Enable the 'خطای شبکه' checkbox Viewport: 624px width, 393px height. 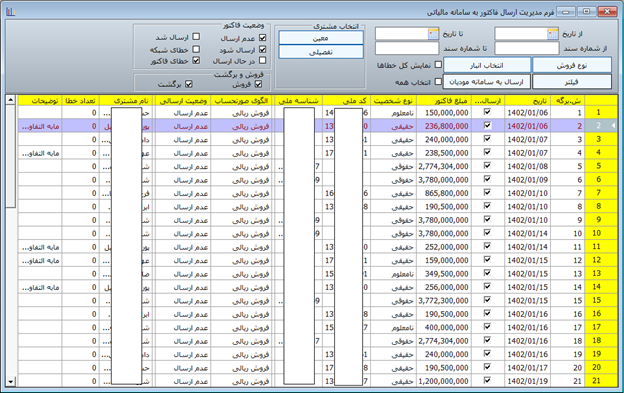196,49
